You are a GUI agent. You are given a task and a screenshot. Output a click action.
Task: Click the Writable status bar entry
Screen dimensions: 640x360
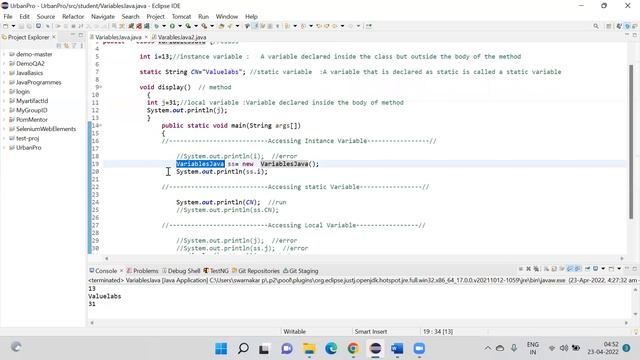294,331
